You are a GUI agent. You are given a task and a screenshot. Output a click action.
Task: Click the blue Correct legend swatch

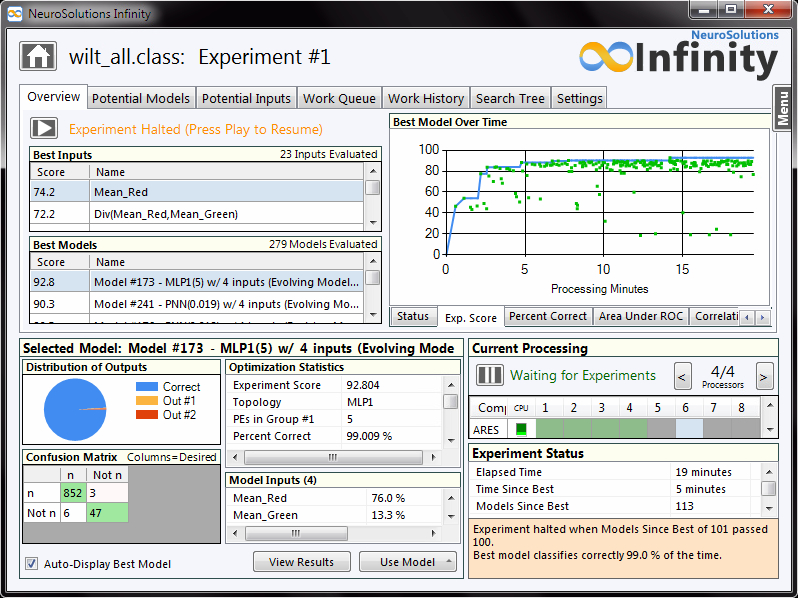tap(147, 386)
